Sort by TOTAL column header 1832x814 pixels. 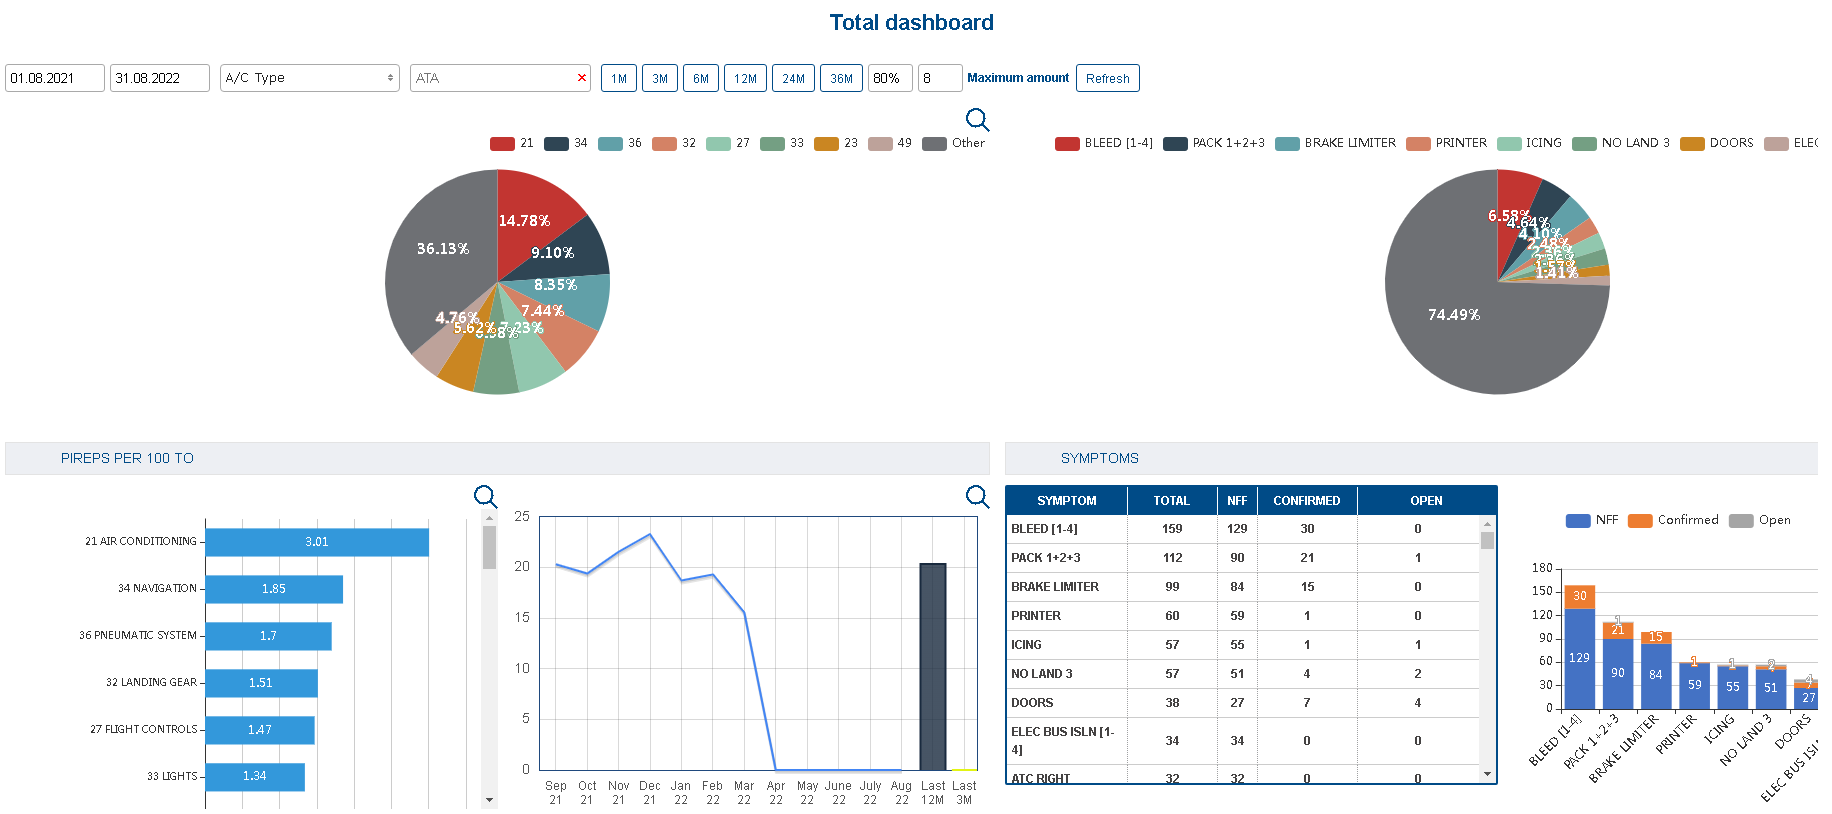tap(1172, 501)
